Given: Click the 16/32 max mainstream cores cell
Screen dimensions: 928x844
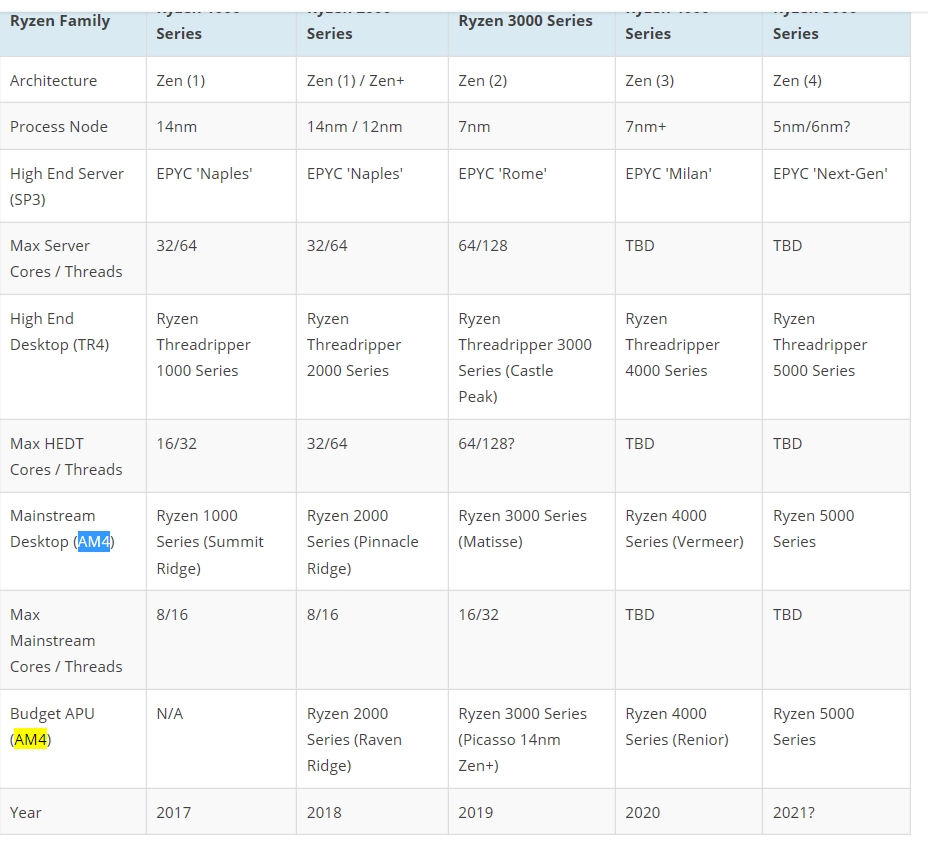Looking at the screenshot, I should 478,615.
